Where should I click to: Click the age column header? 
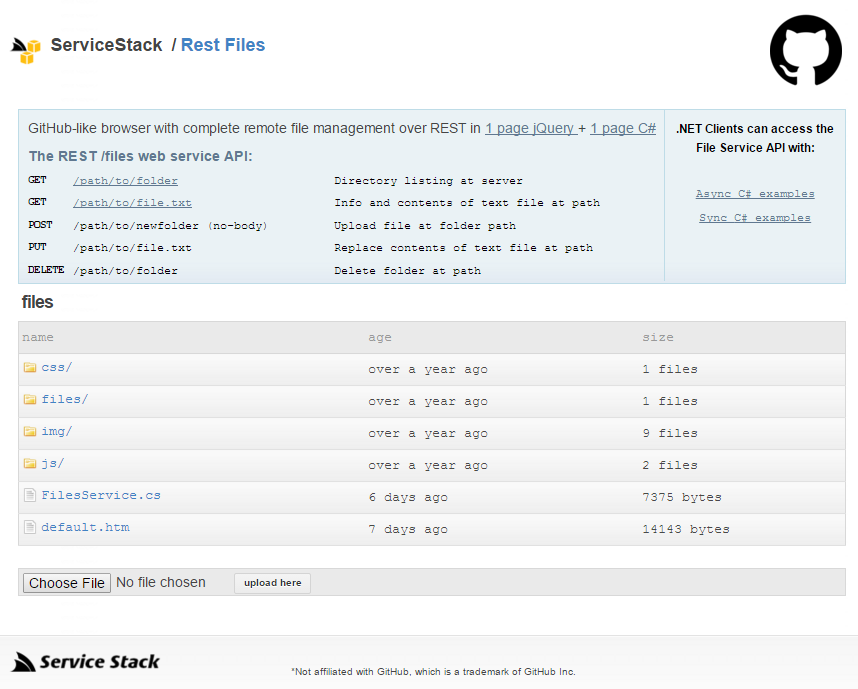380,337
